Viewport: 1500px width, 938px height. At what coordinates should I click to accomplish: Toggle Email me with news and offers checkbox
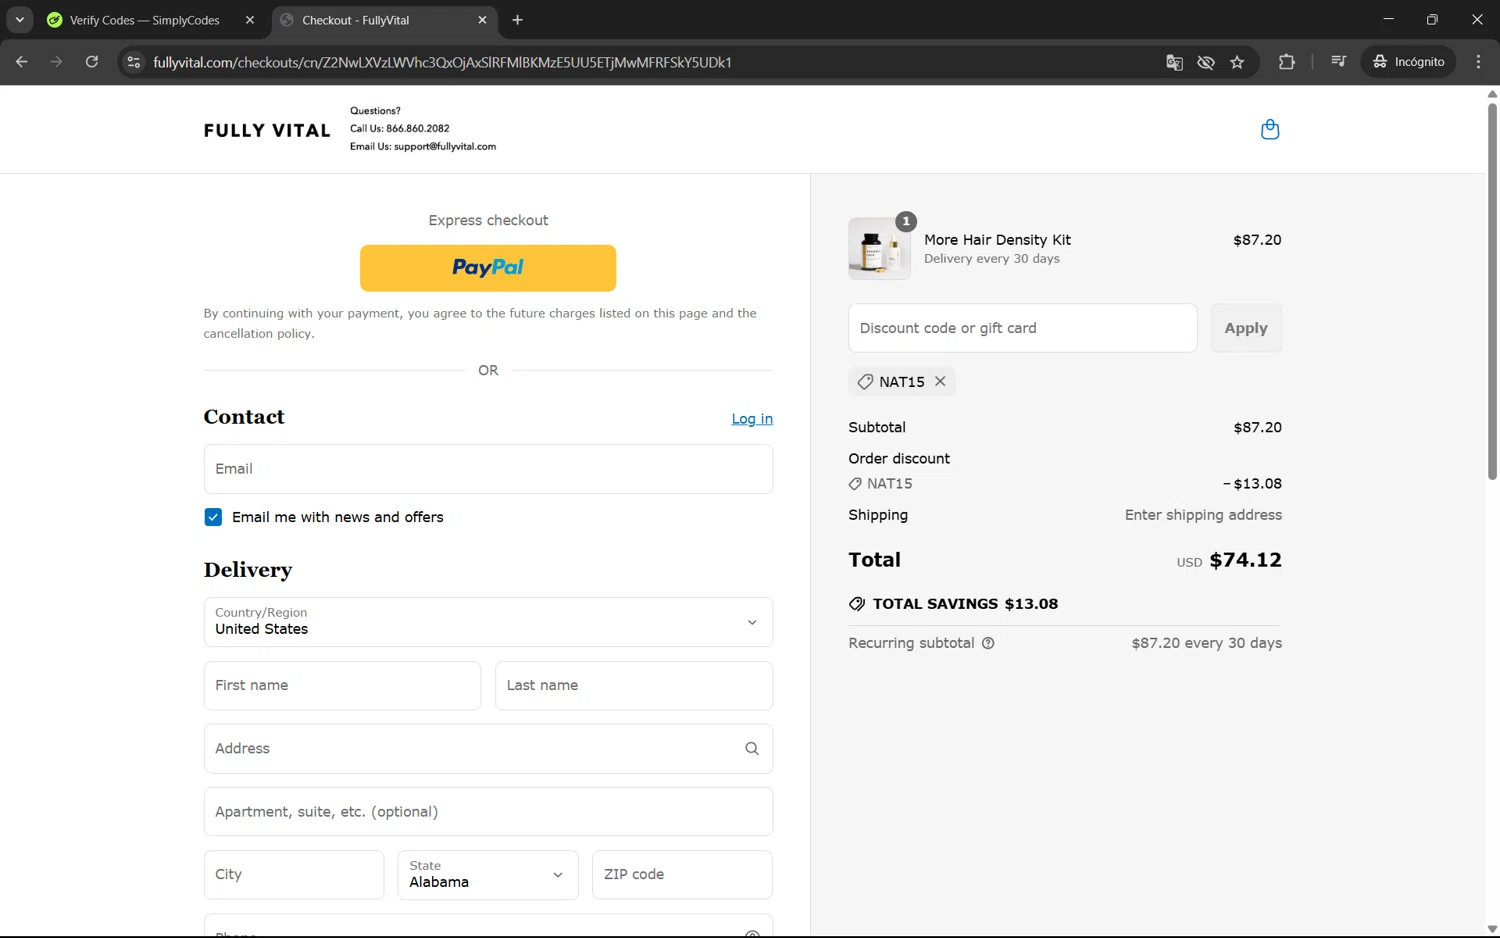coord(213,517)
